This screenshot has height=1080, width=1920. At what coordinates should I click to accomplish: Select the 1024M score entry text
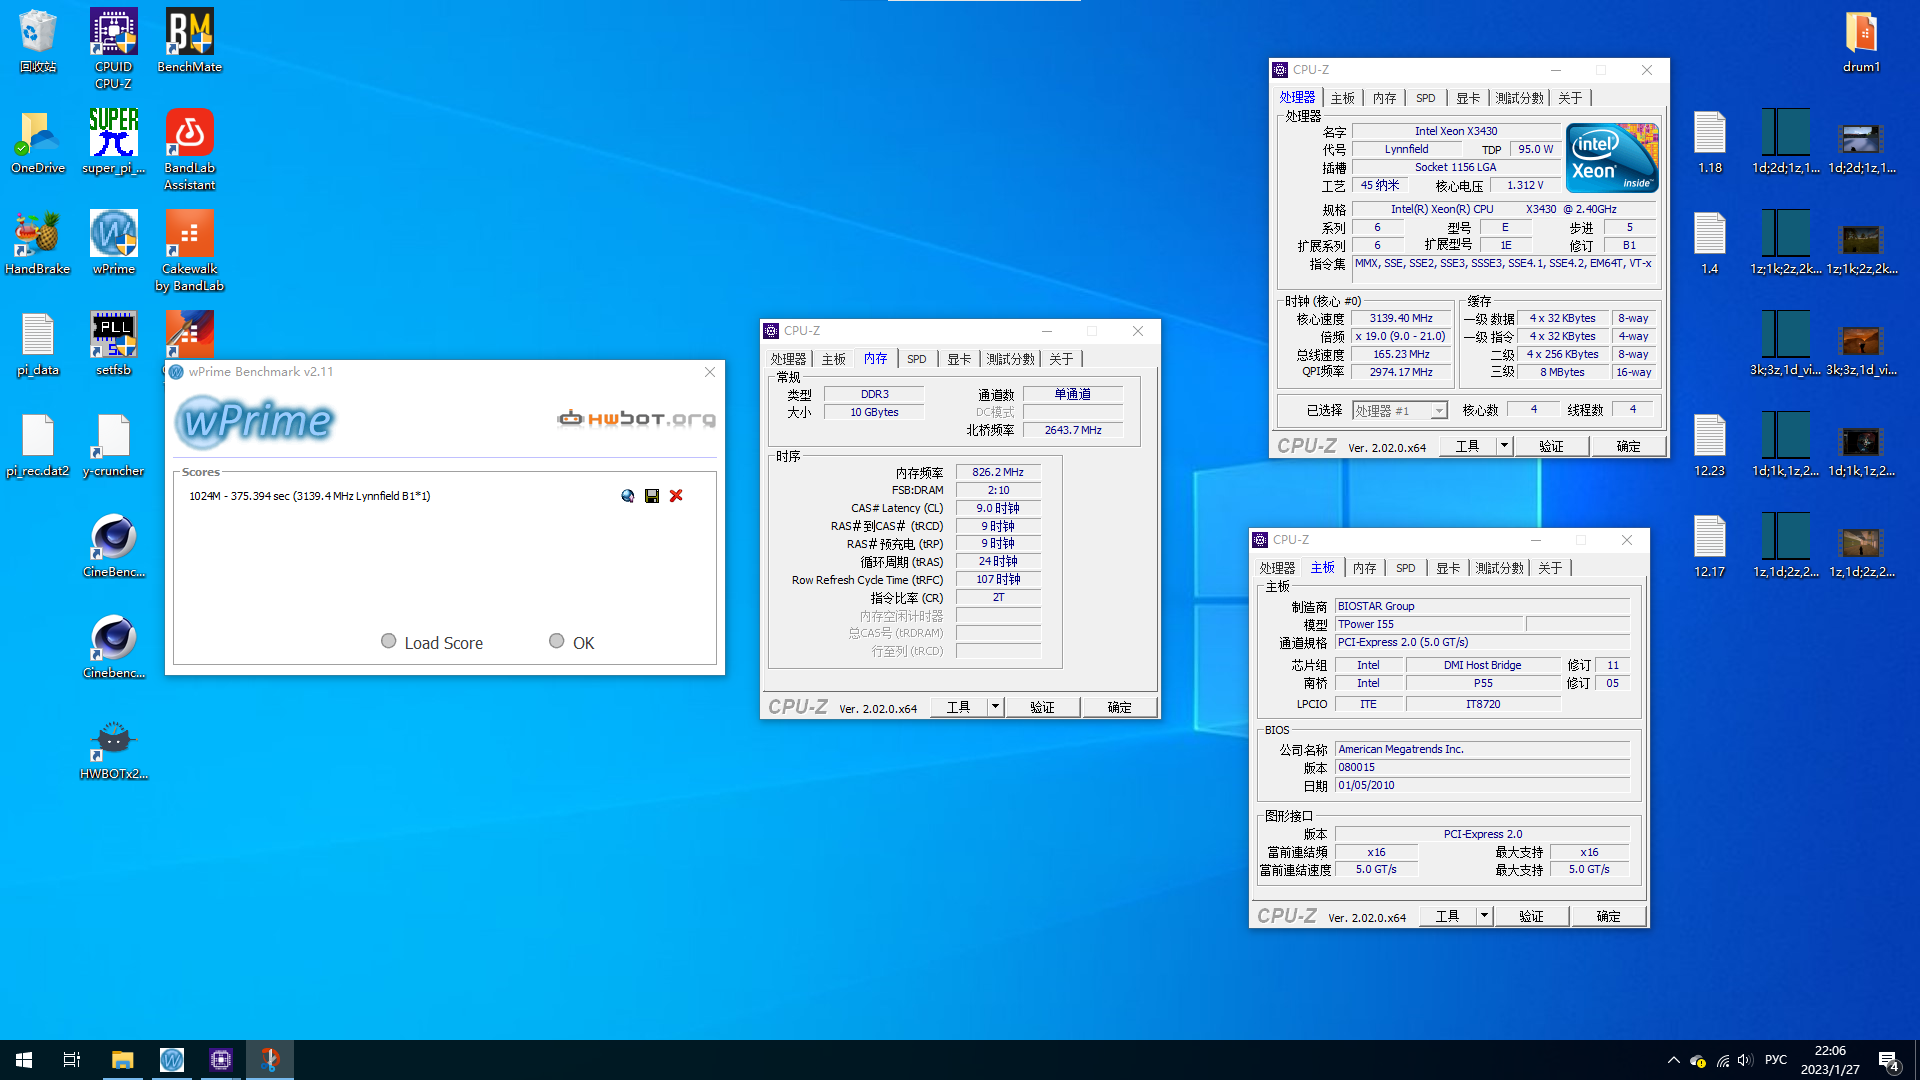click(x=309, y=496)
